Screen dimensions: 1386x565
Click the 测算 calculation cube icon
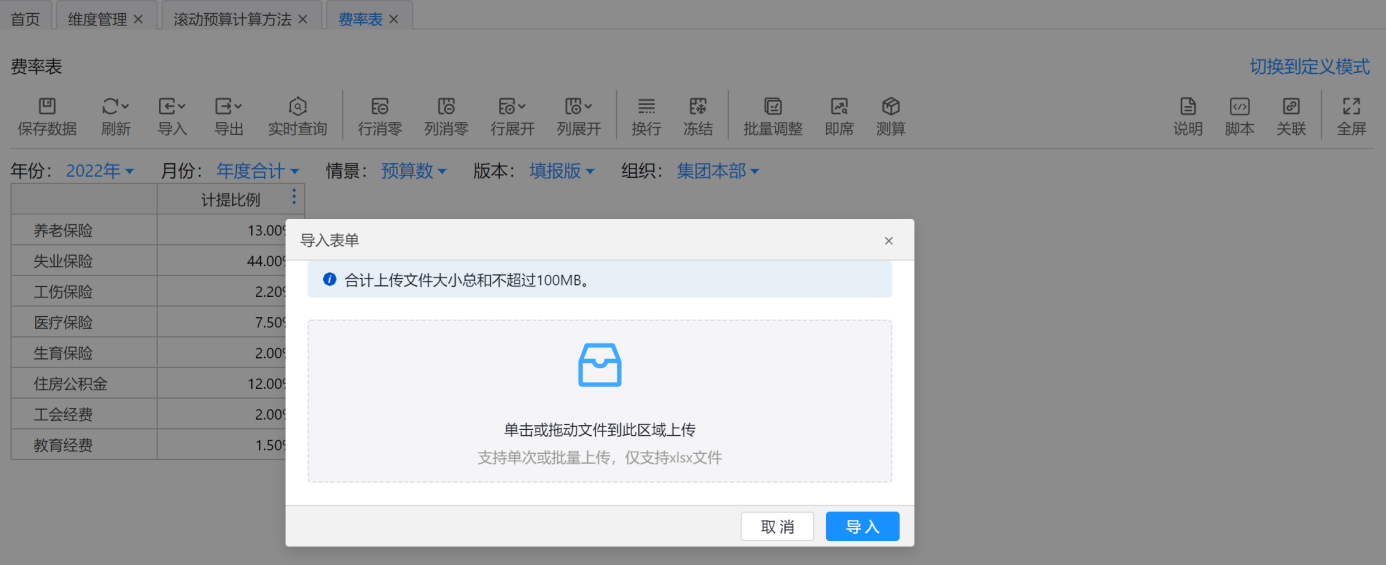coord(890,107)
